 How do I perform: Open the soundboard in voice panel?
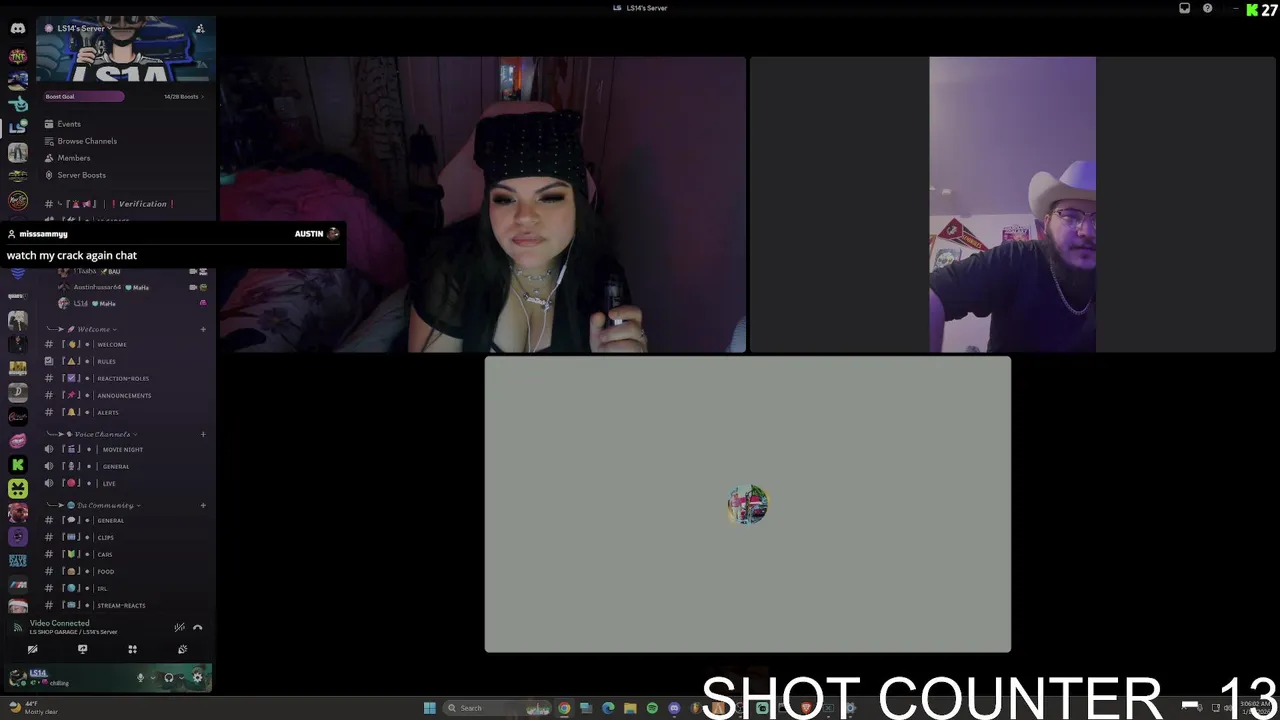coord(182,649)
